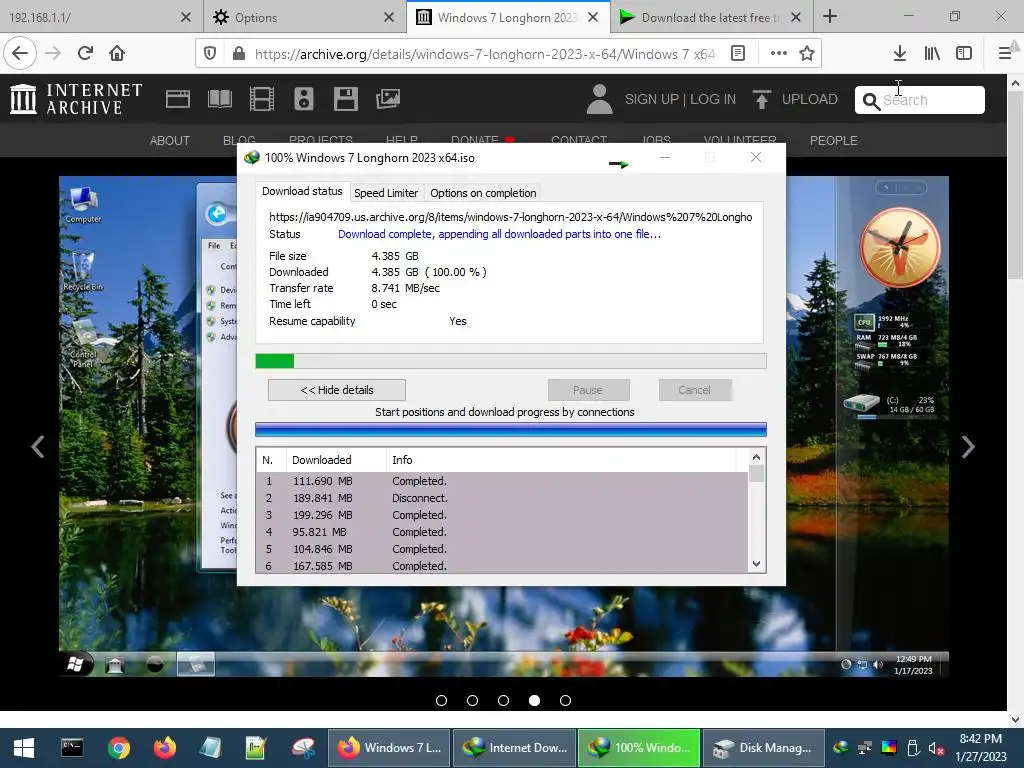This screenshot has height=768, width=1024.
Task: Click the user avatar icon
Action: [600, 99]
